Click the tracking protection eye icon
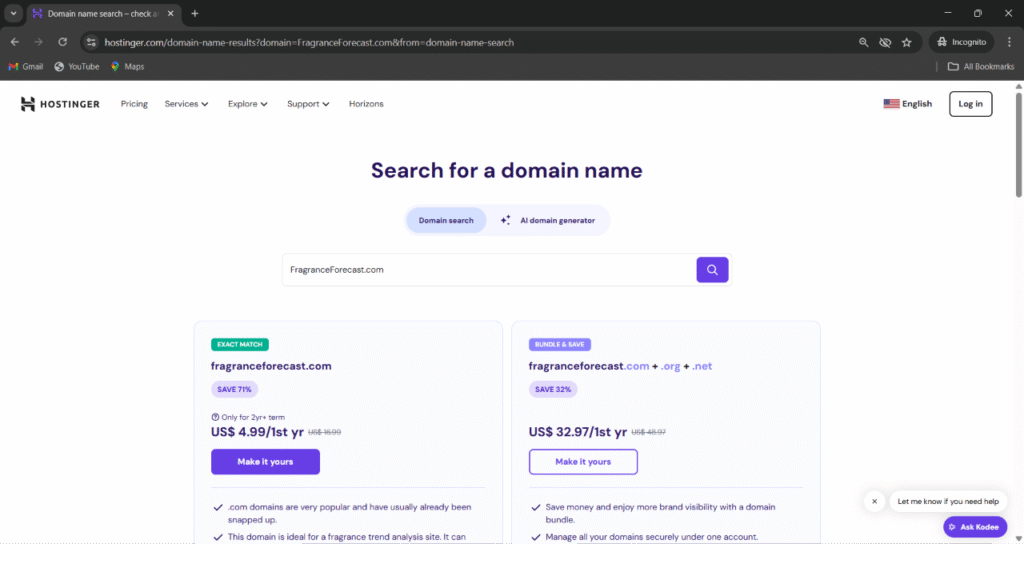 click(x=885, y=42)
